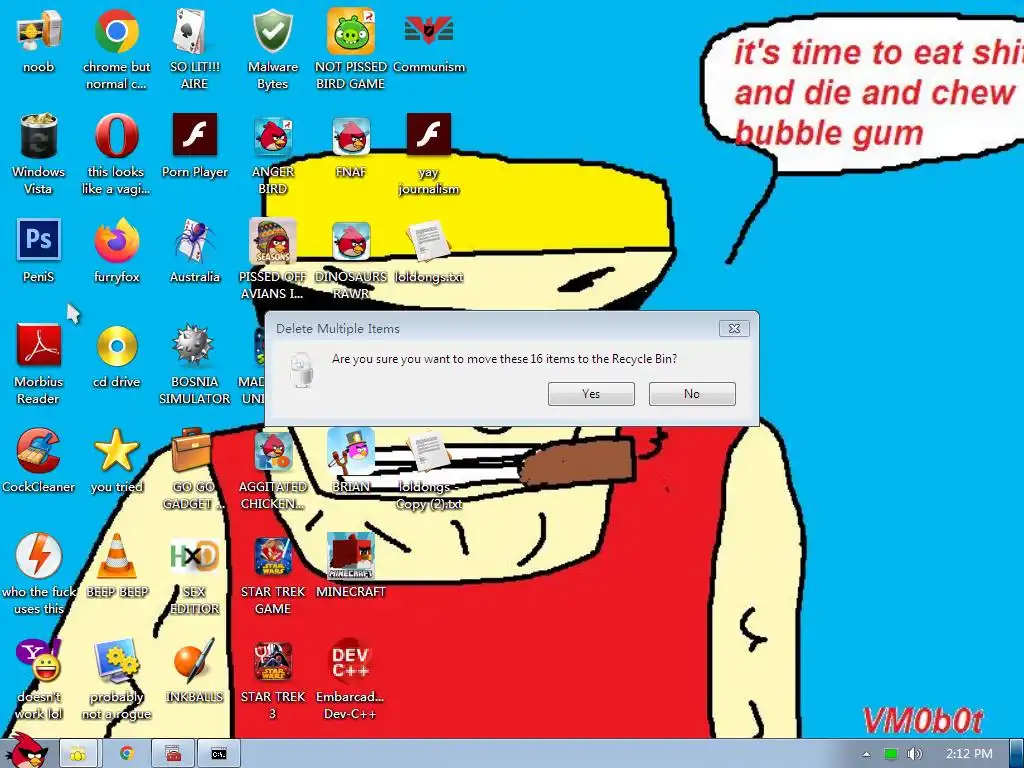Click the Photoshop 'Ps' desktop icon
The width and height of the screenshot is (1024, 768).
pos(39,240)
